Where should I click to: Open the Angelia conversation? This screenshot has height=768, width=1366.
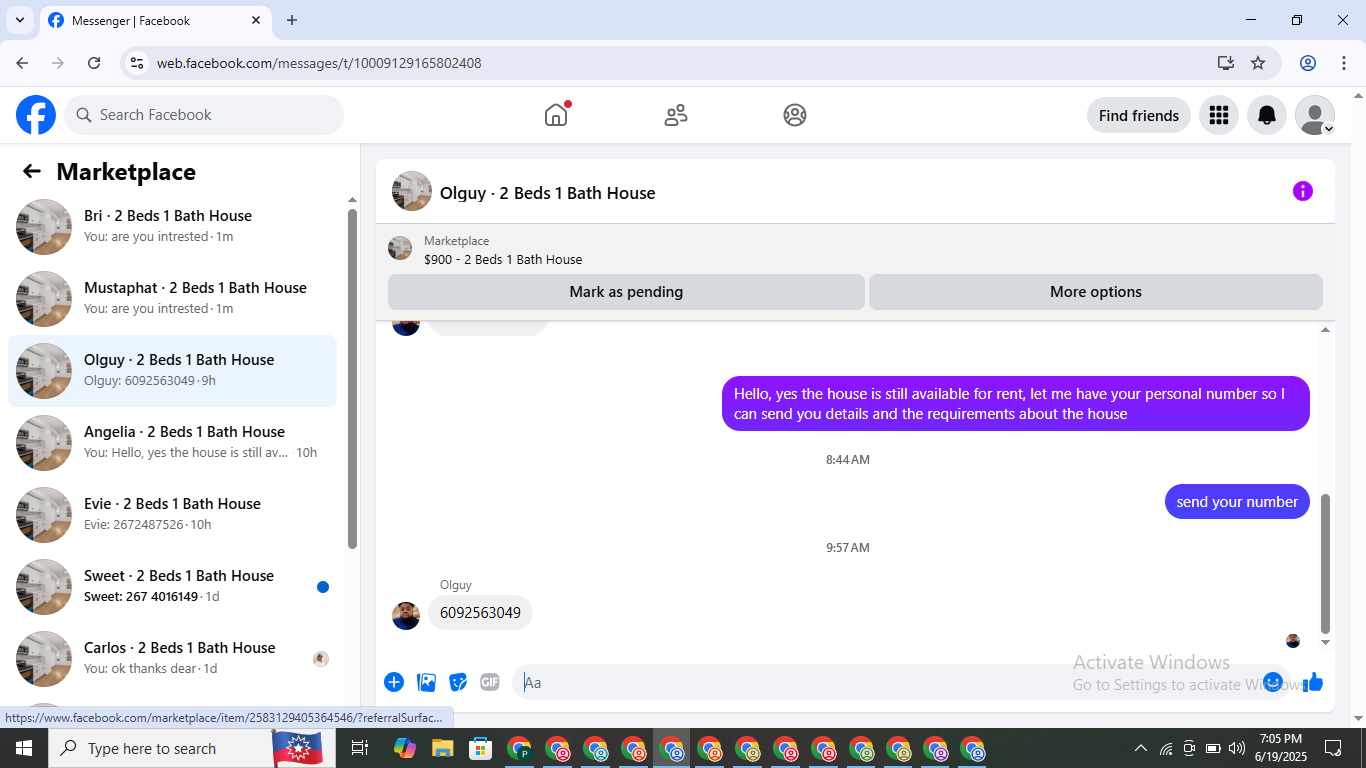point(172,443)
